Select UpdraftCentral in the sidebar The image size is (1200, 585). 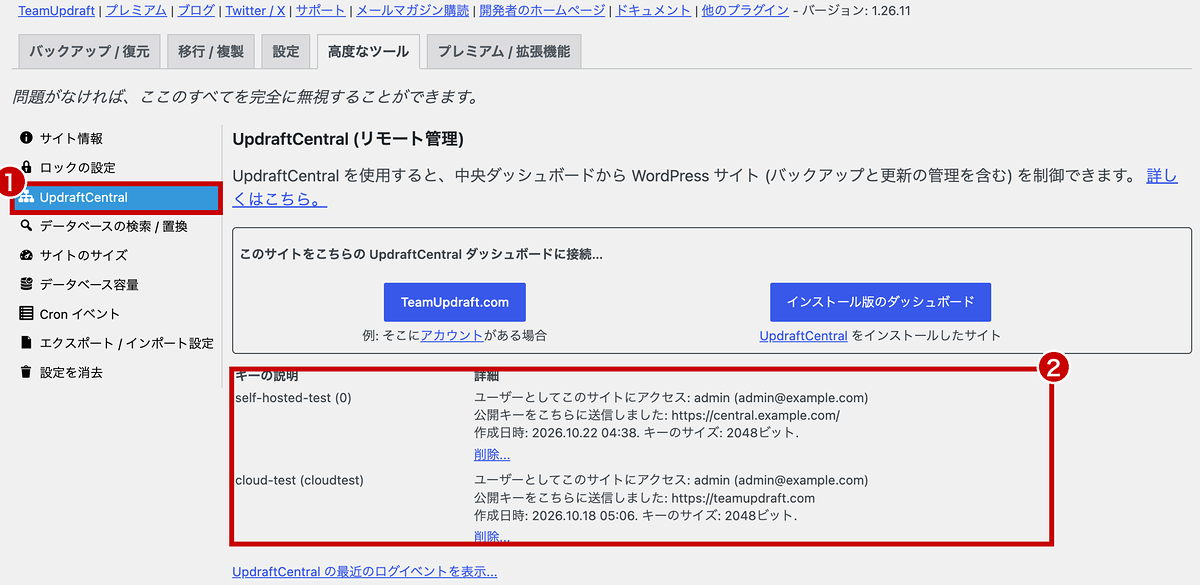click(116, 197)
